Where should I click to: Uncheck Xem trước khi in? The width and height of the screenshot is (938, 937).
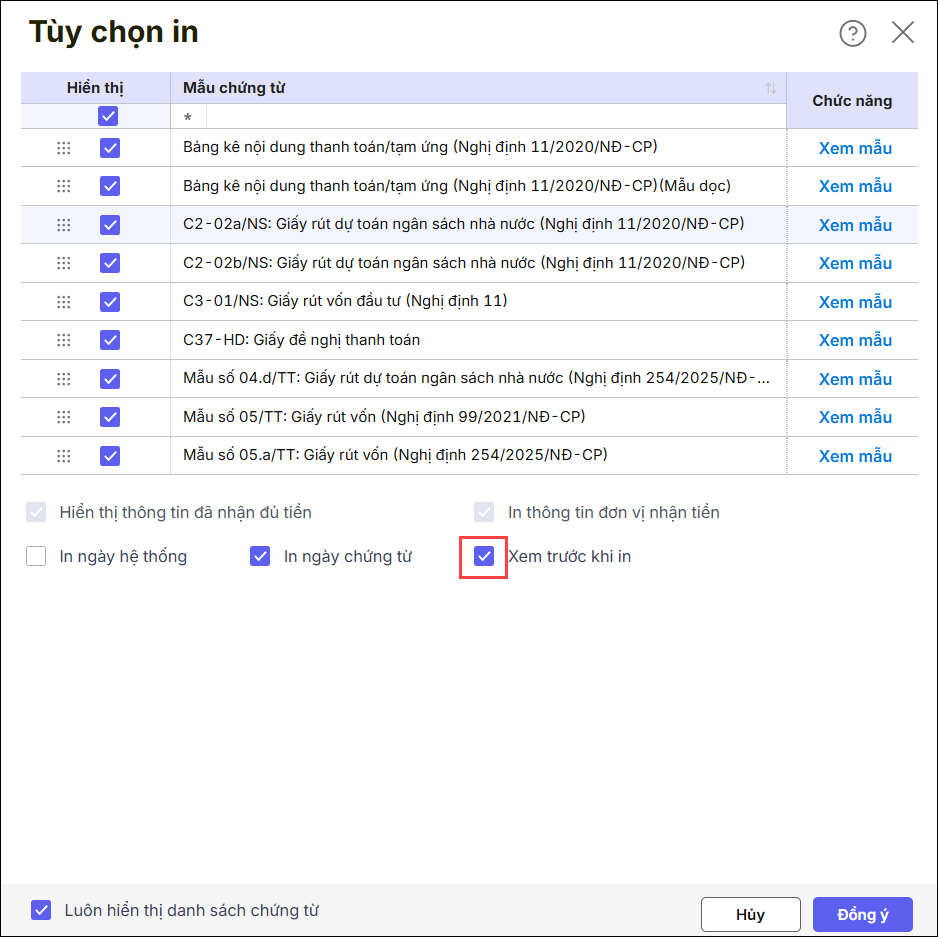pyautogui.click(x=484, y=556)
